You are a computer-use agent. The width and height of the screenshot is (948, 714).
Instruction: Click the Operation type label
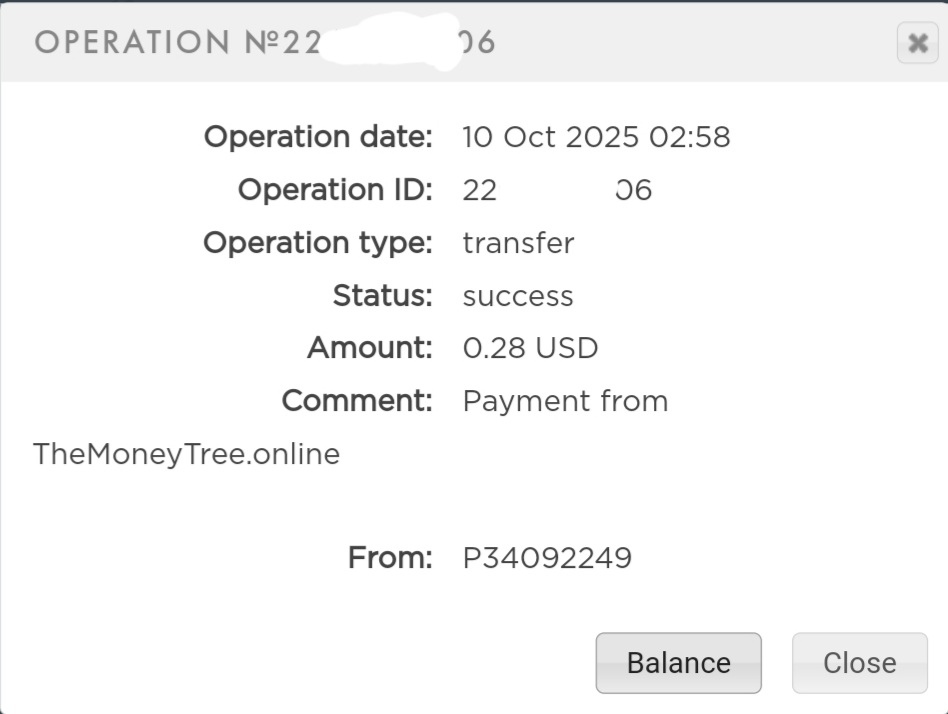[x=318, y=243]
